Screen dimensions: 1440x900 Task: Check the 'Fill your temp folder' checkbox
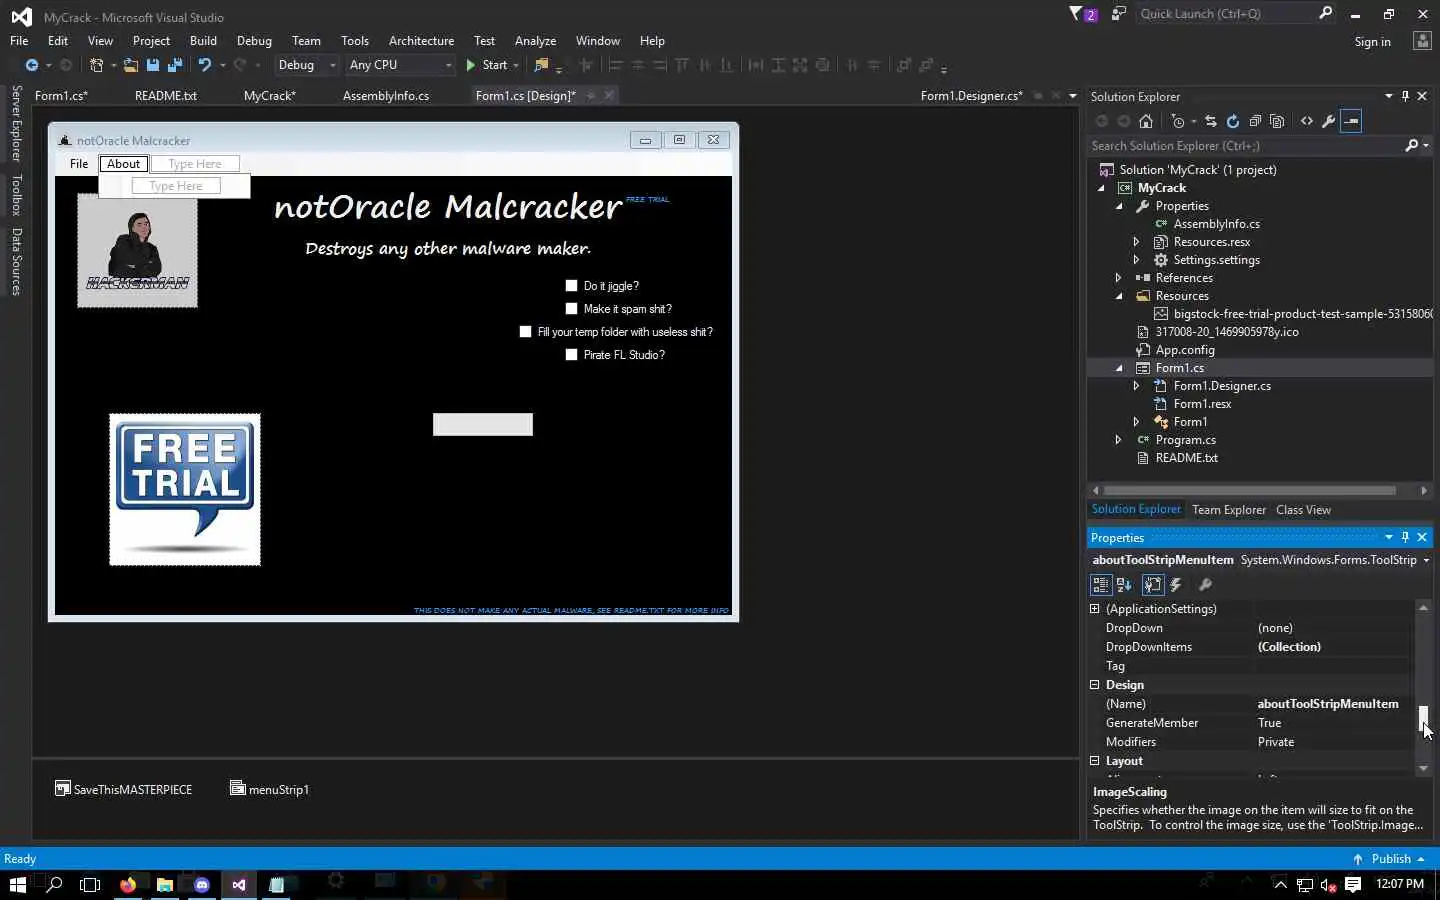[525, 332]
